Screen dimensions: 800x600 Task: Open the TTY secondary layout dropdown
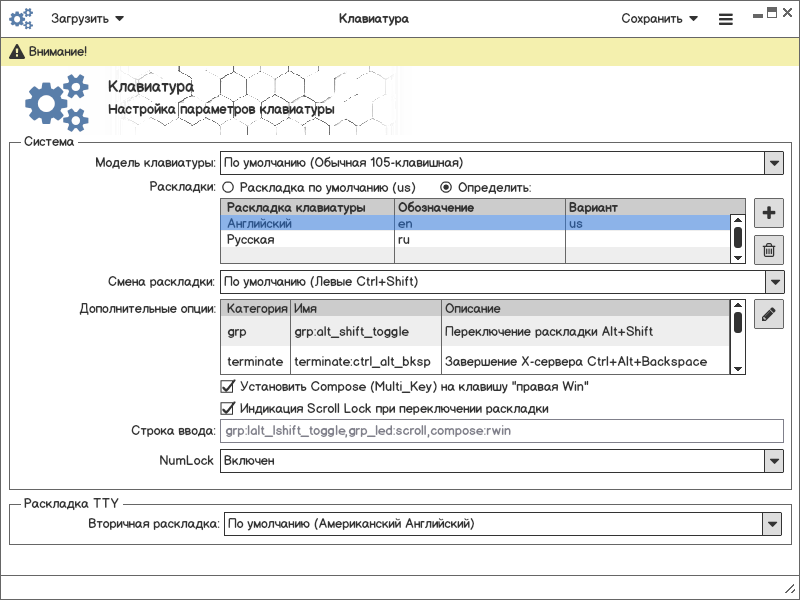click(x=771, y=523)
